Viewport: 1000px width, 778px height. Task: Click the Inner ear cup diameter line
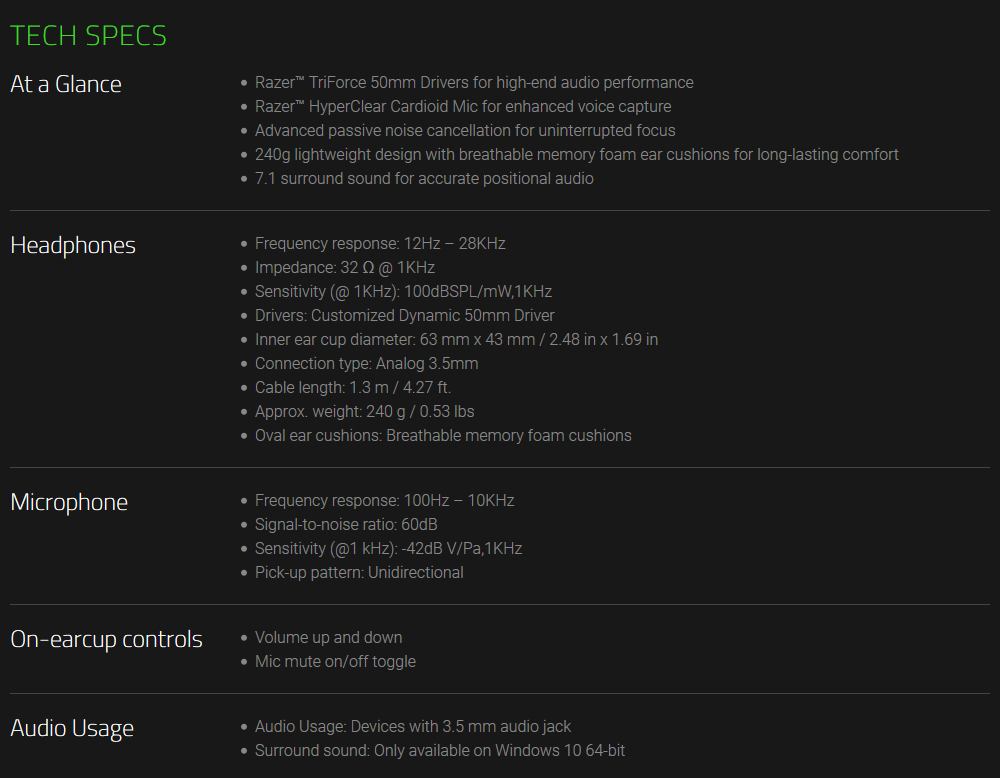tap(456, 340)
